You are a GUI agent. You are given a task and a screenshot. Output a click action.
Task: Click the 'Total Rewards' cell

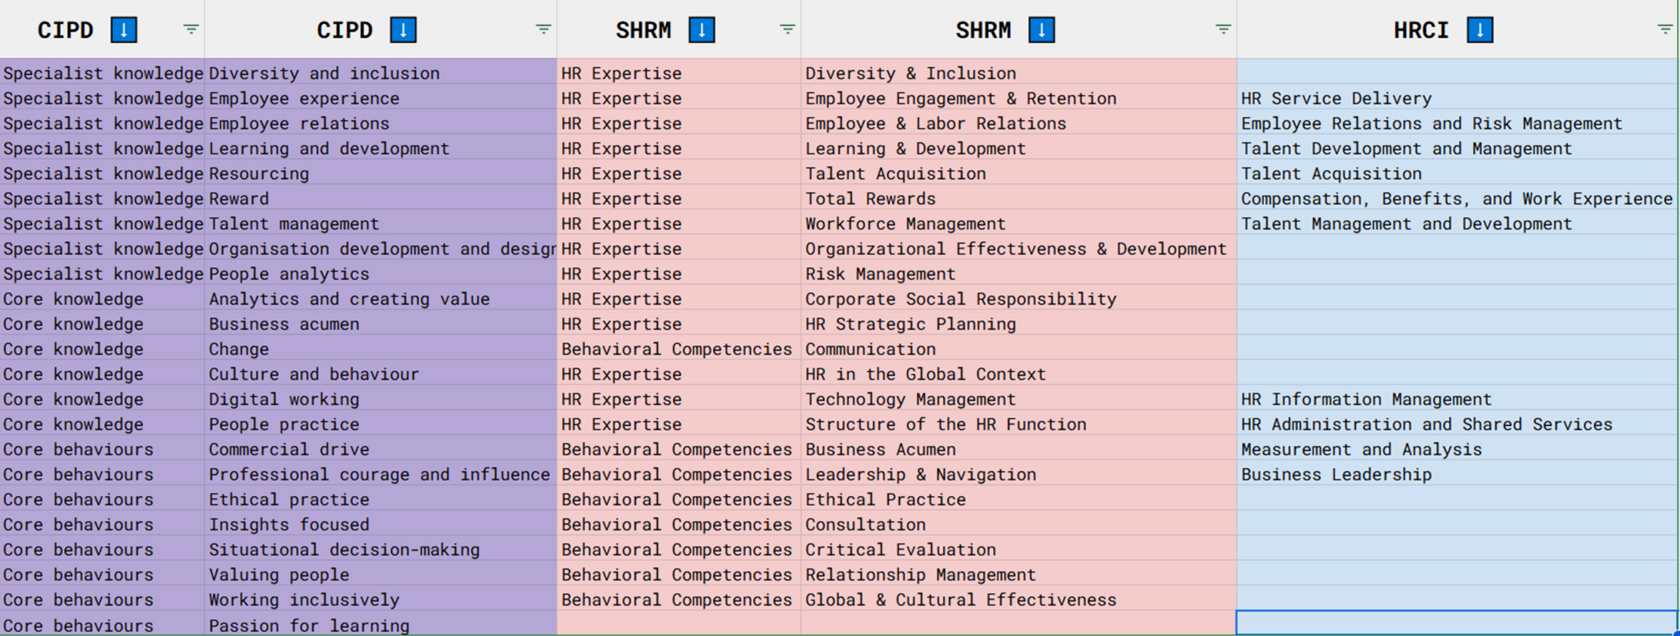click(x=1018, y=199)
